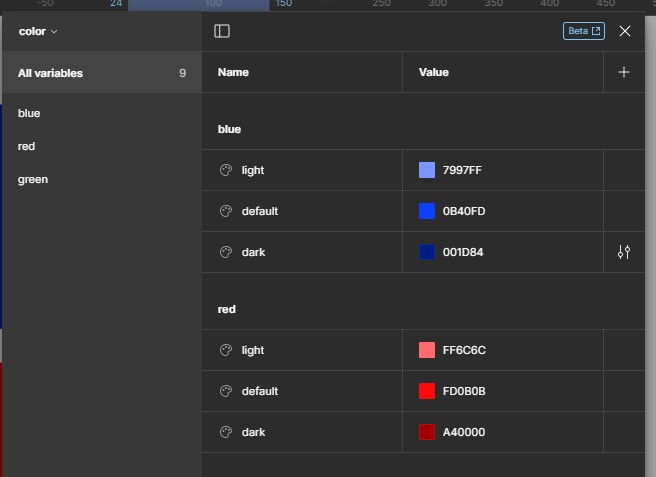Close the variables panel

[625, 31]
